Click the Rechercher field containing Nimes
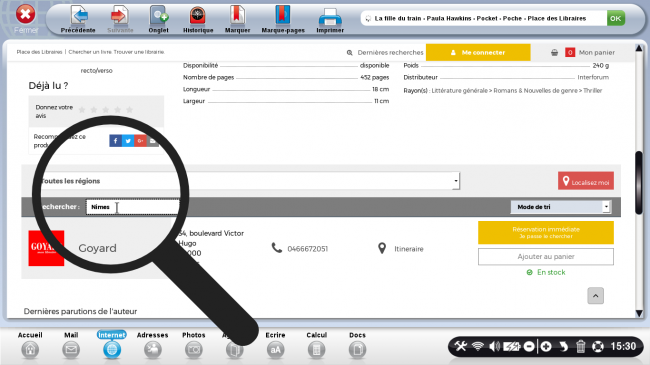650x365 pixels. 133,207
